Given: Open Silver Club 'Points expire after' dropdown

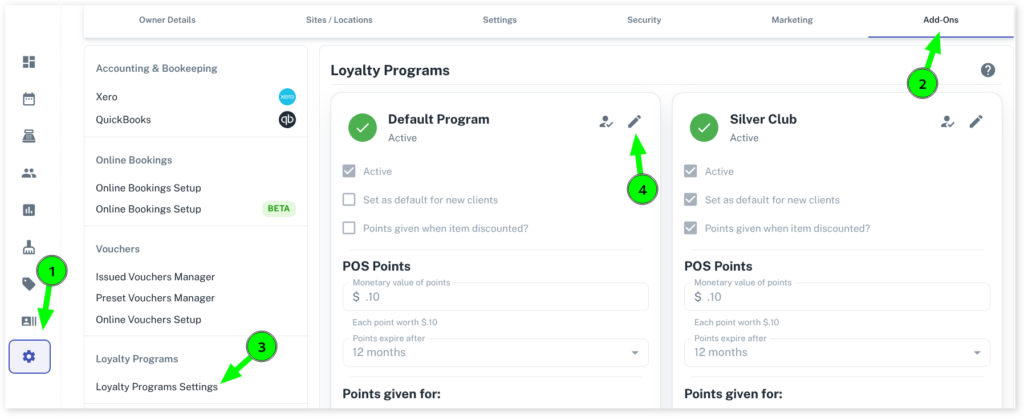Looking at the screenshot, I should point(836,352).
